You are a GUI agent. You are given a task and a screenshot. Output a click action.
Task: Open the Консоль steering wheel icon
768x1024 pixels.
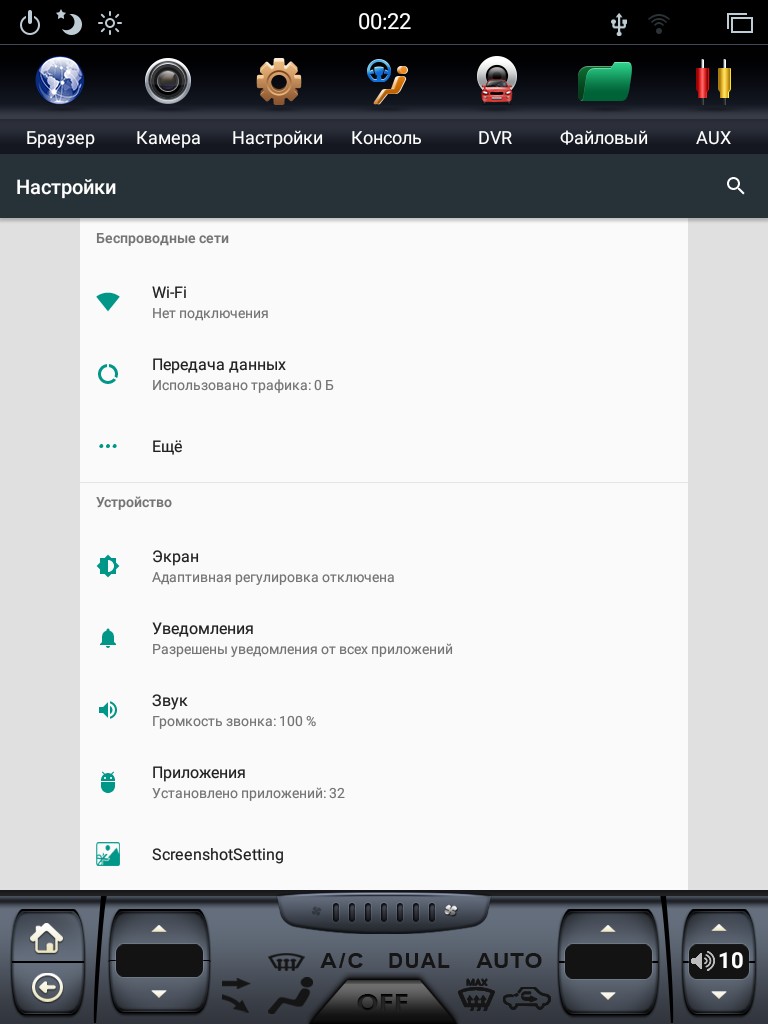(386, 82)
